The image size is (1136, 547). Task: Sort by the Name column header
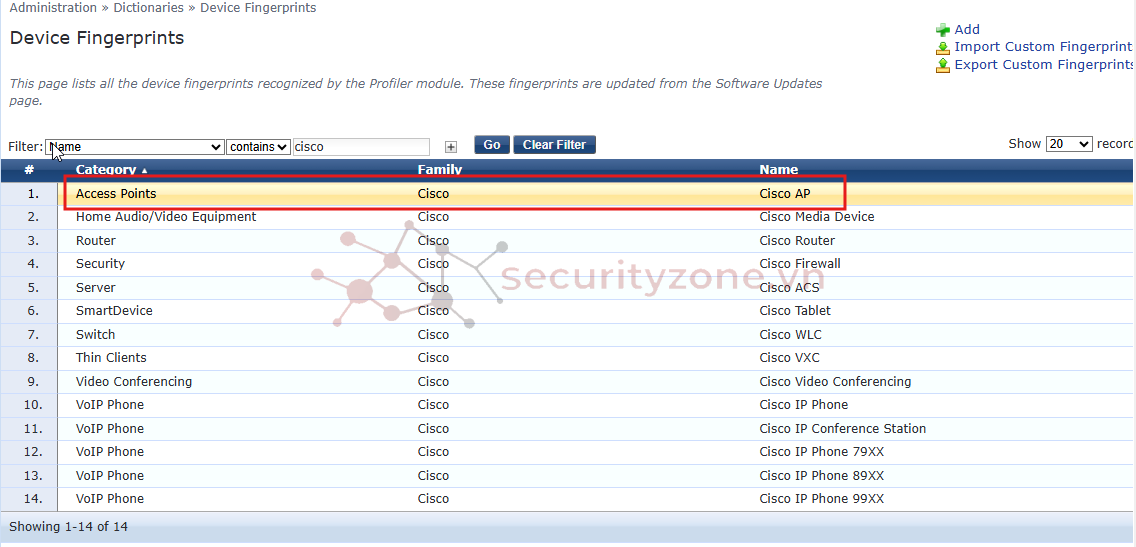tap(779, 170)
